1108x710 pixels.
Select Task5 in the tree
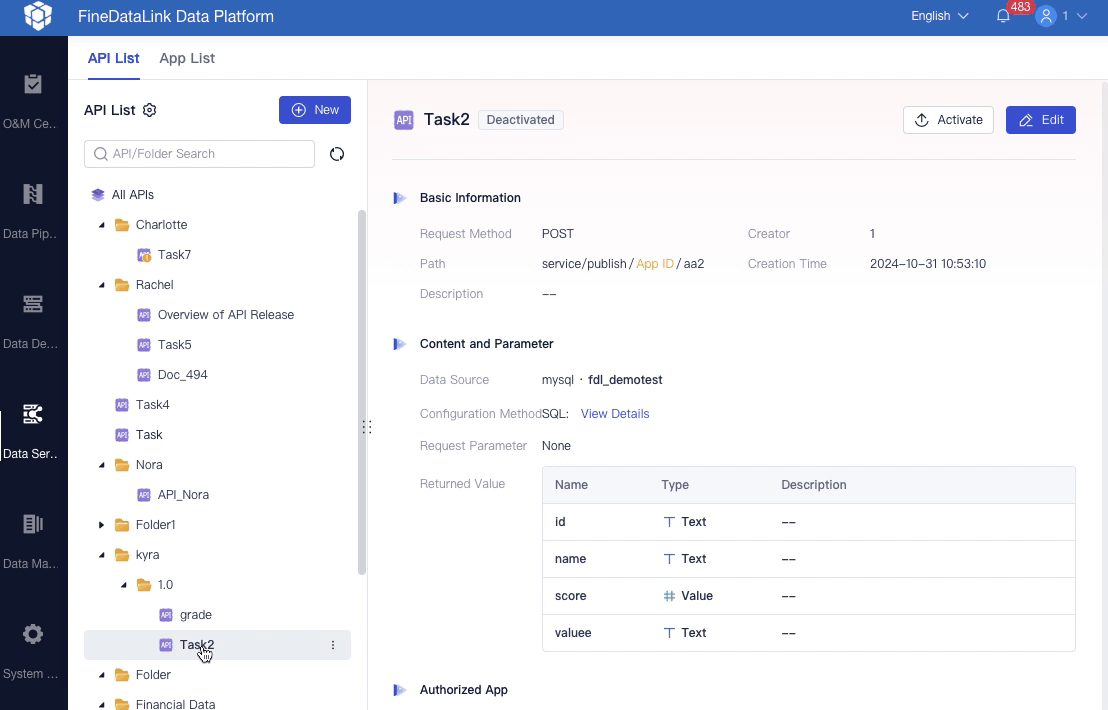[x=175, y=345]
